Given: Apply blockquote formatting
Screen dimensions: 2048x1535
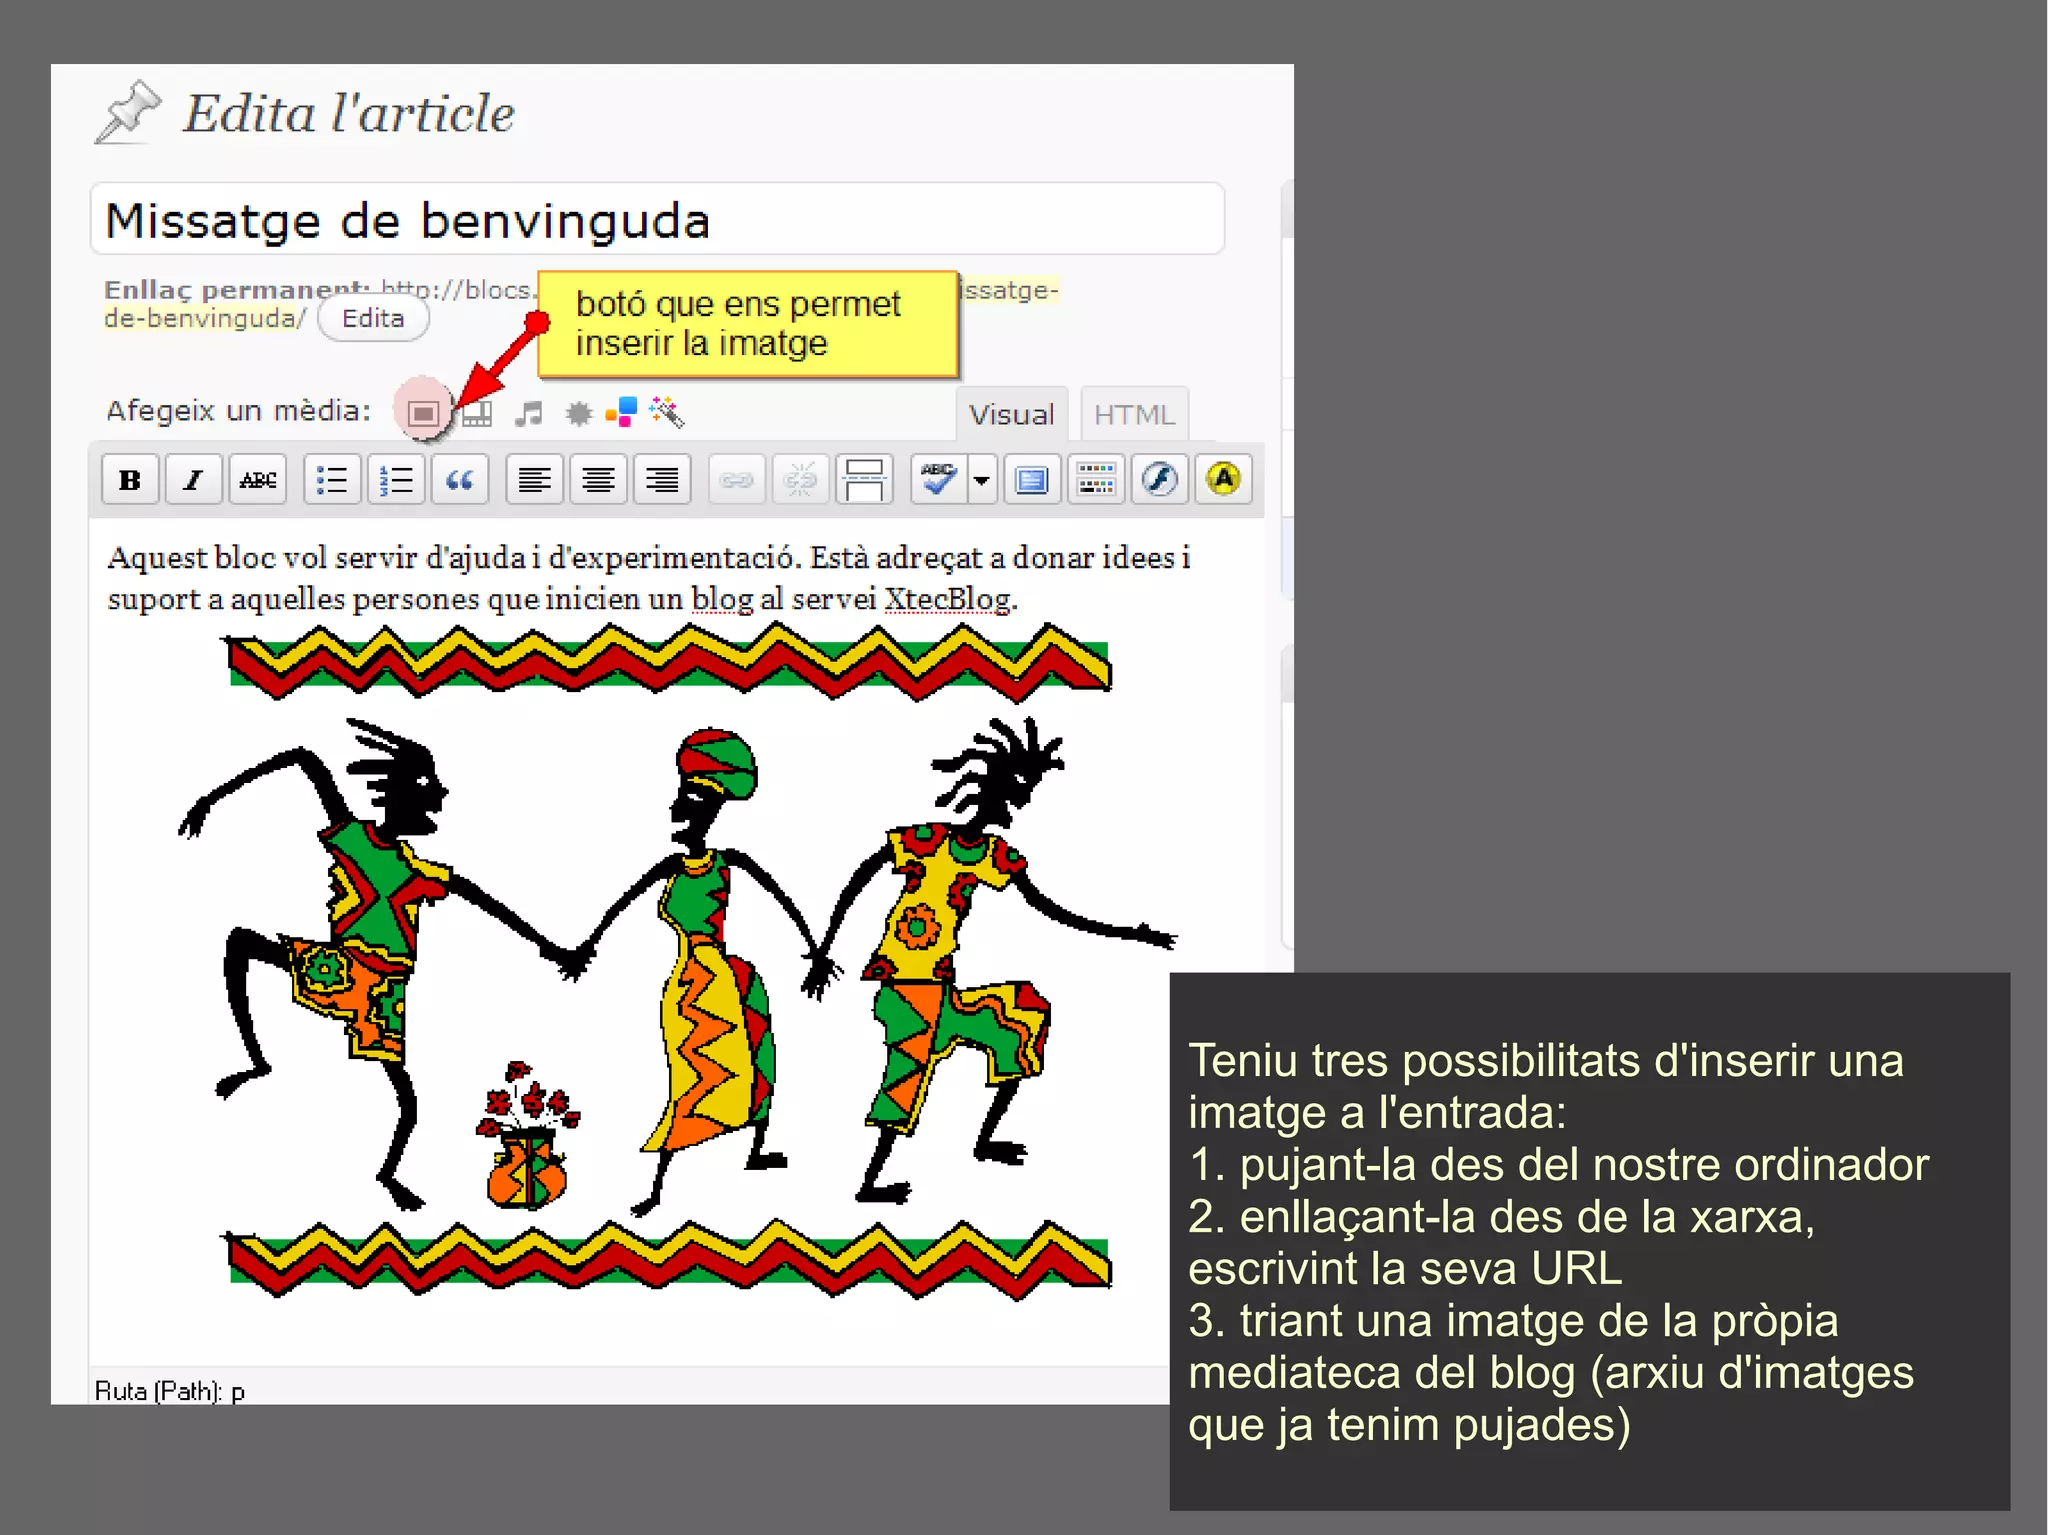Looking at the screenshot, I should coord(459,480).
